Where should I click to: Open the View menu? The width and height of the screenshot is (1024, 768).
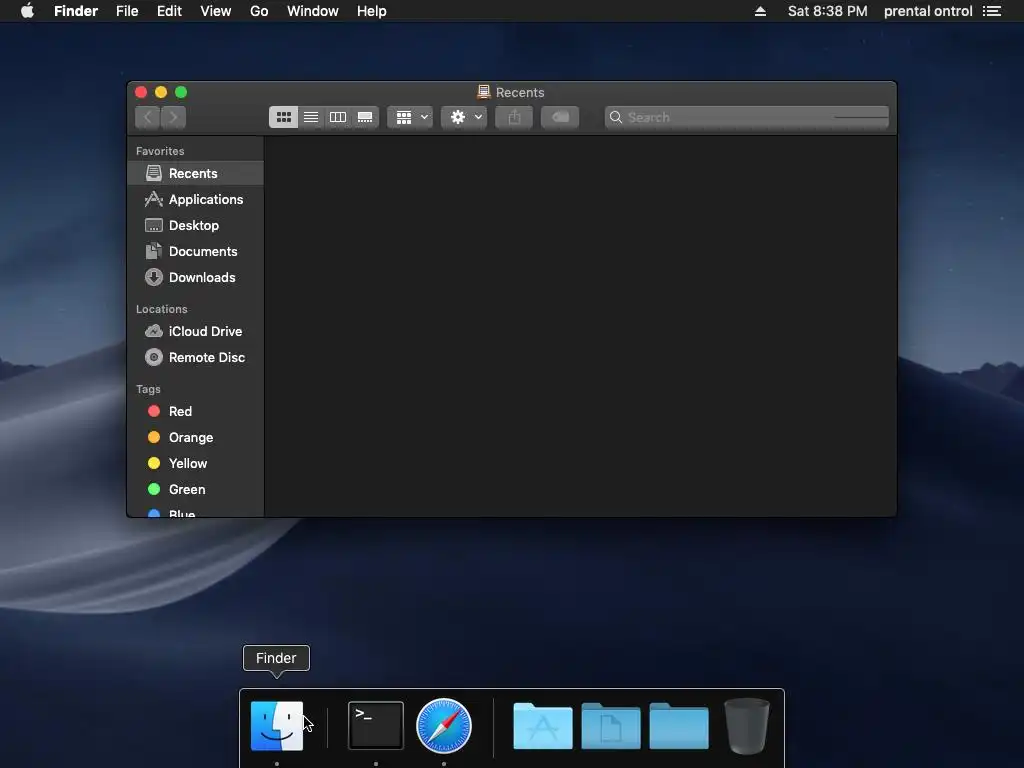tap(216, 11)
